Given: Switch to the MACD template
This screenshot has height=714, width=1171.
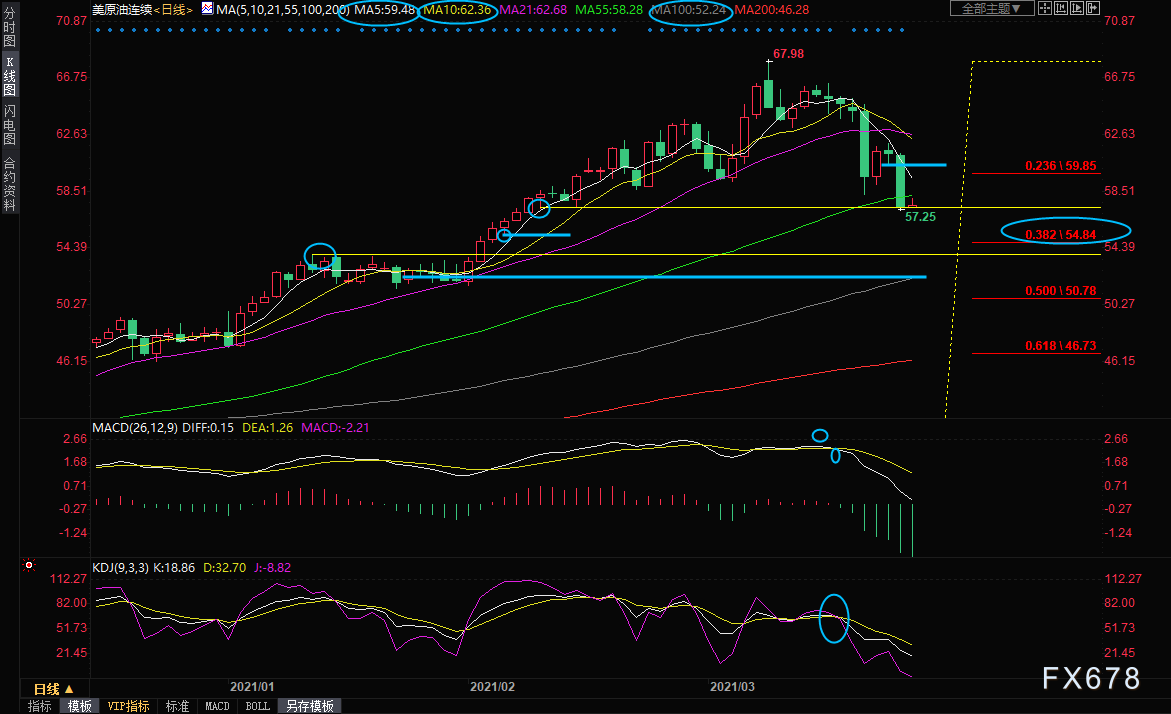Looking at the screenshot, I should tap(217, 706).
